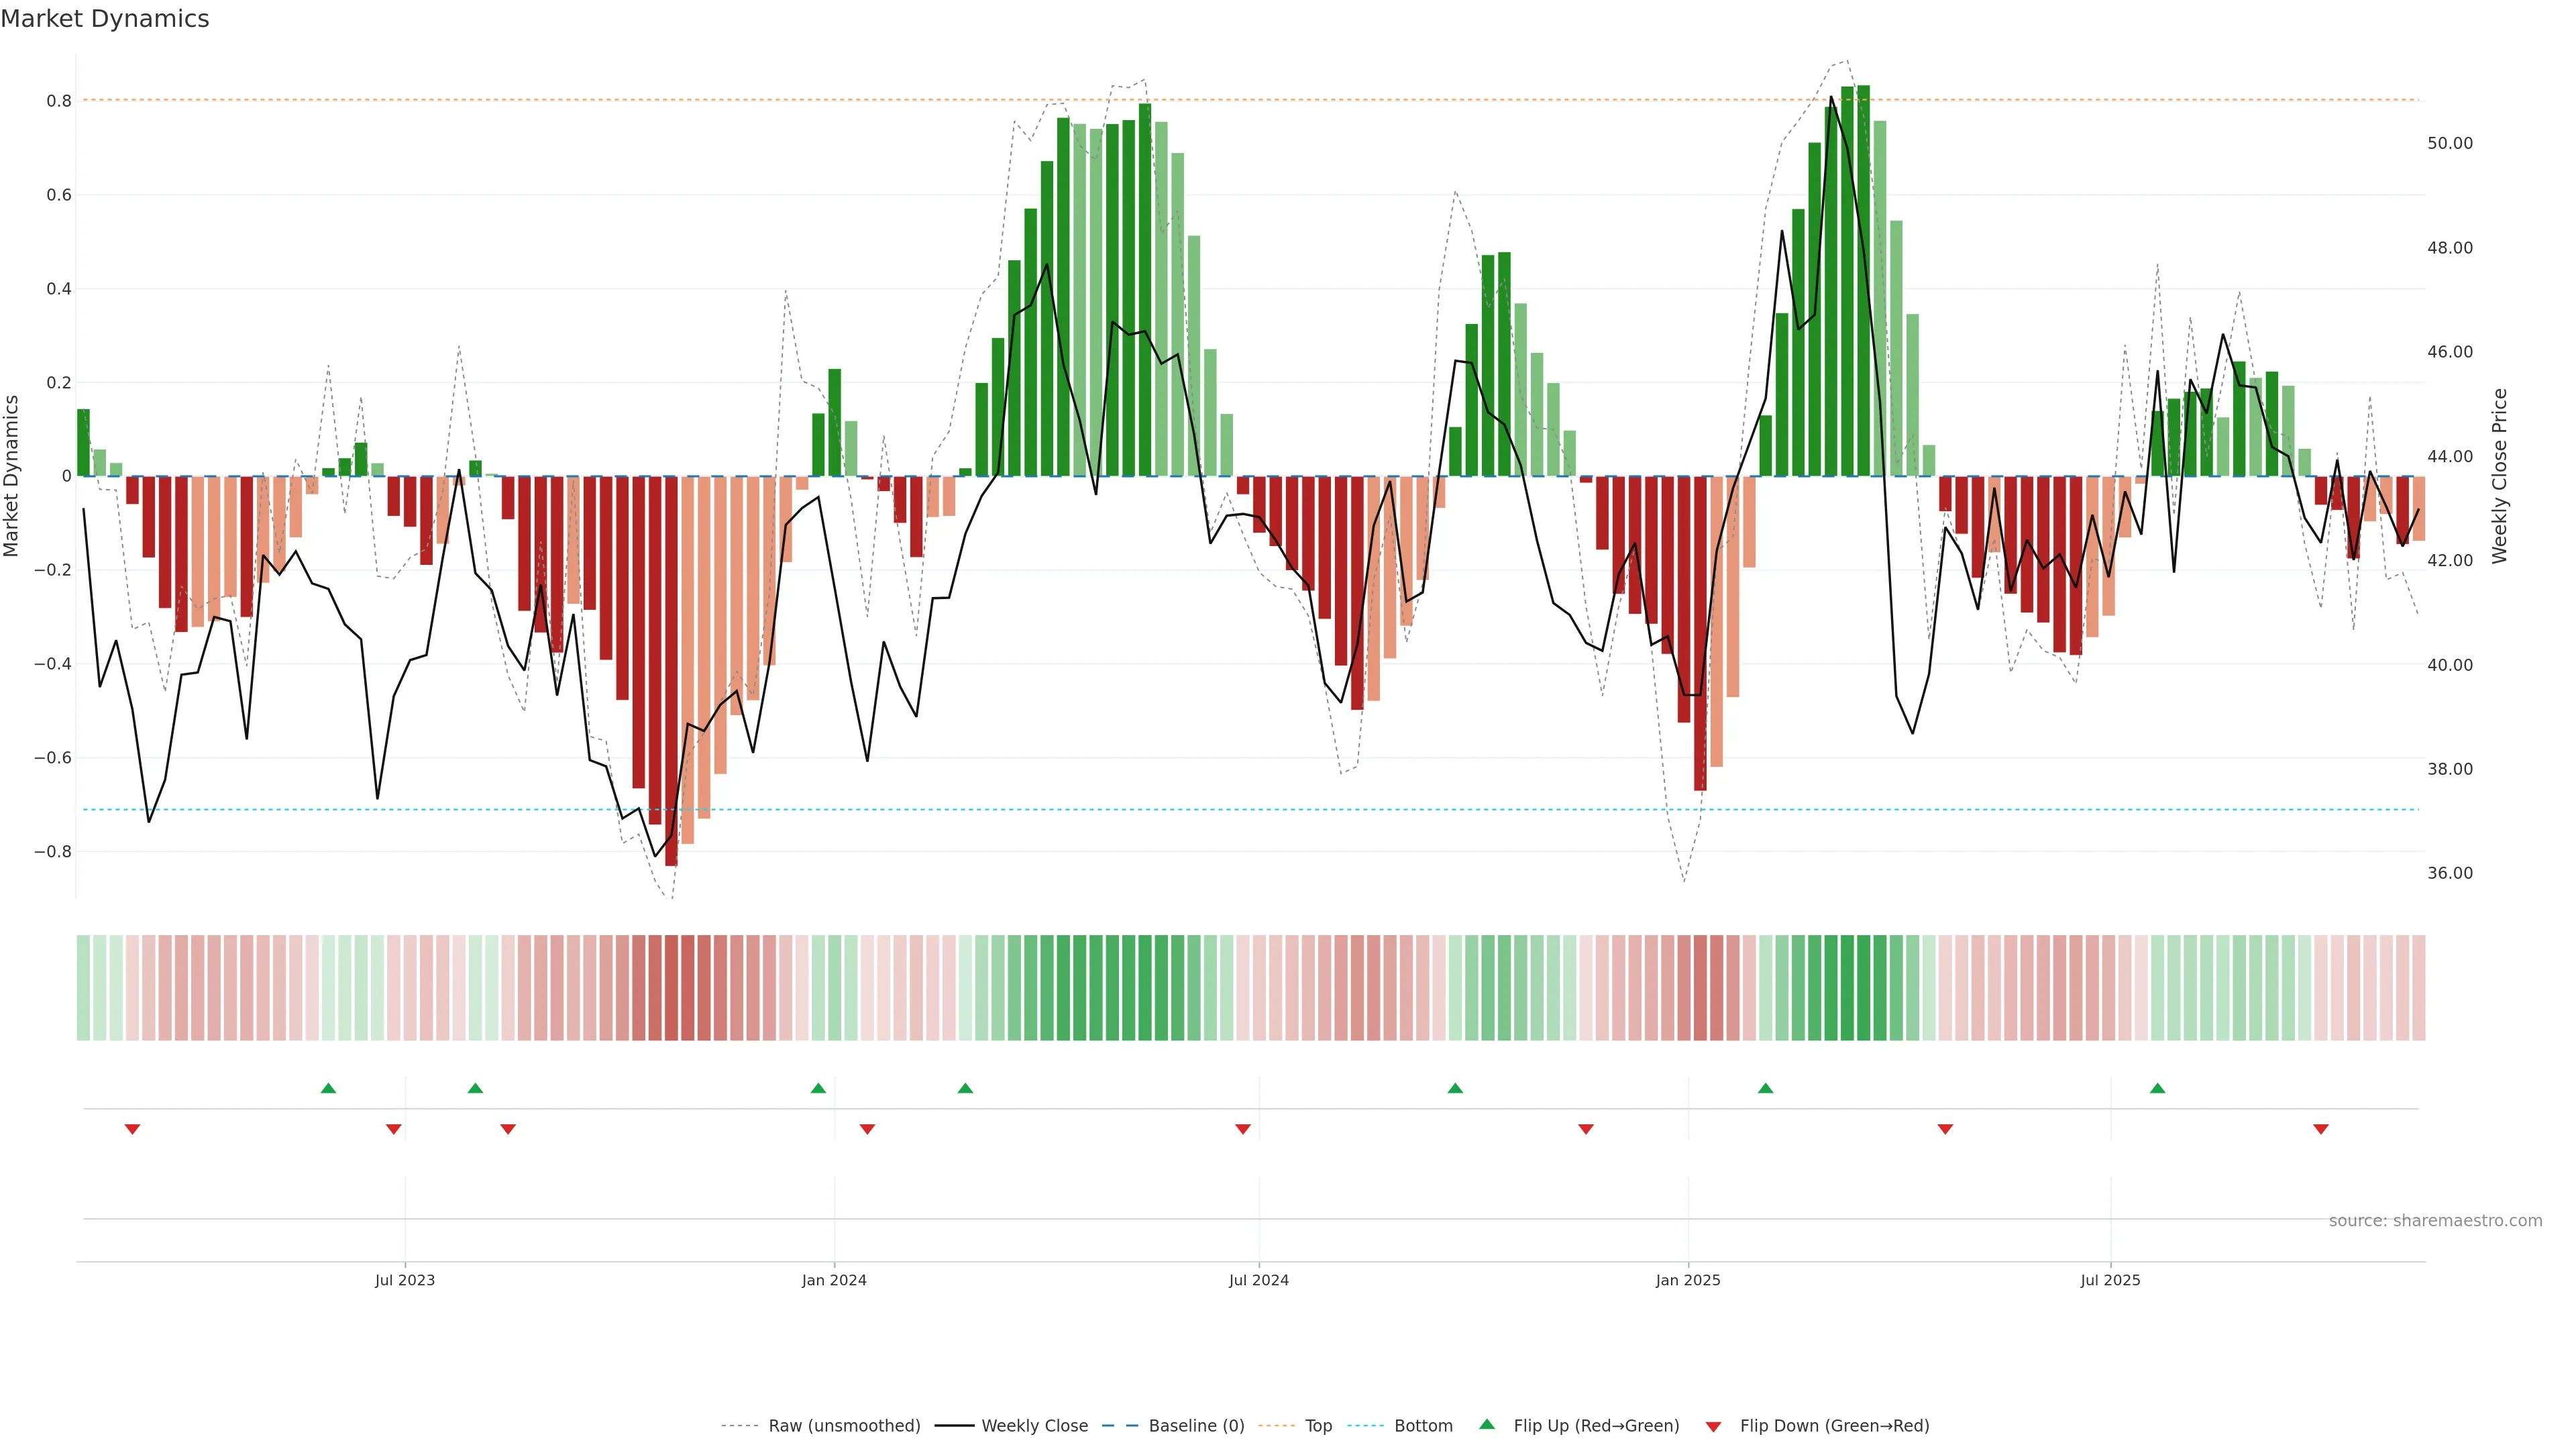This screenshot has height=1449, width=2576.
Task: Click the Jul 2024 x-axis label
Action: tap(1258, 1280)
